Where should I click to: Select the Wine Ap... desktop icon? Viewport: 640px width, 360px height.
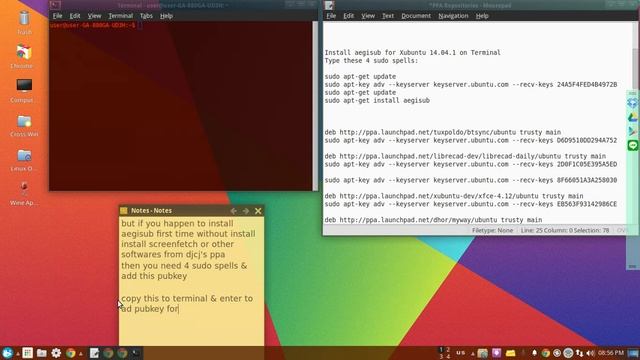coord(24,193)
